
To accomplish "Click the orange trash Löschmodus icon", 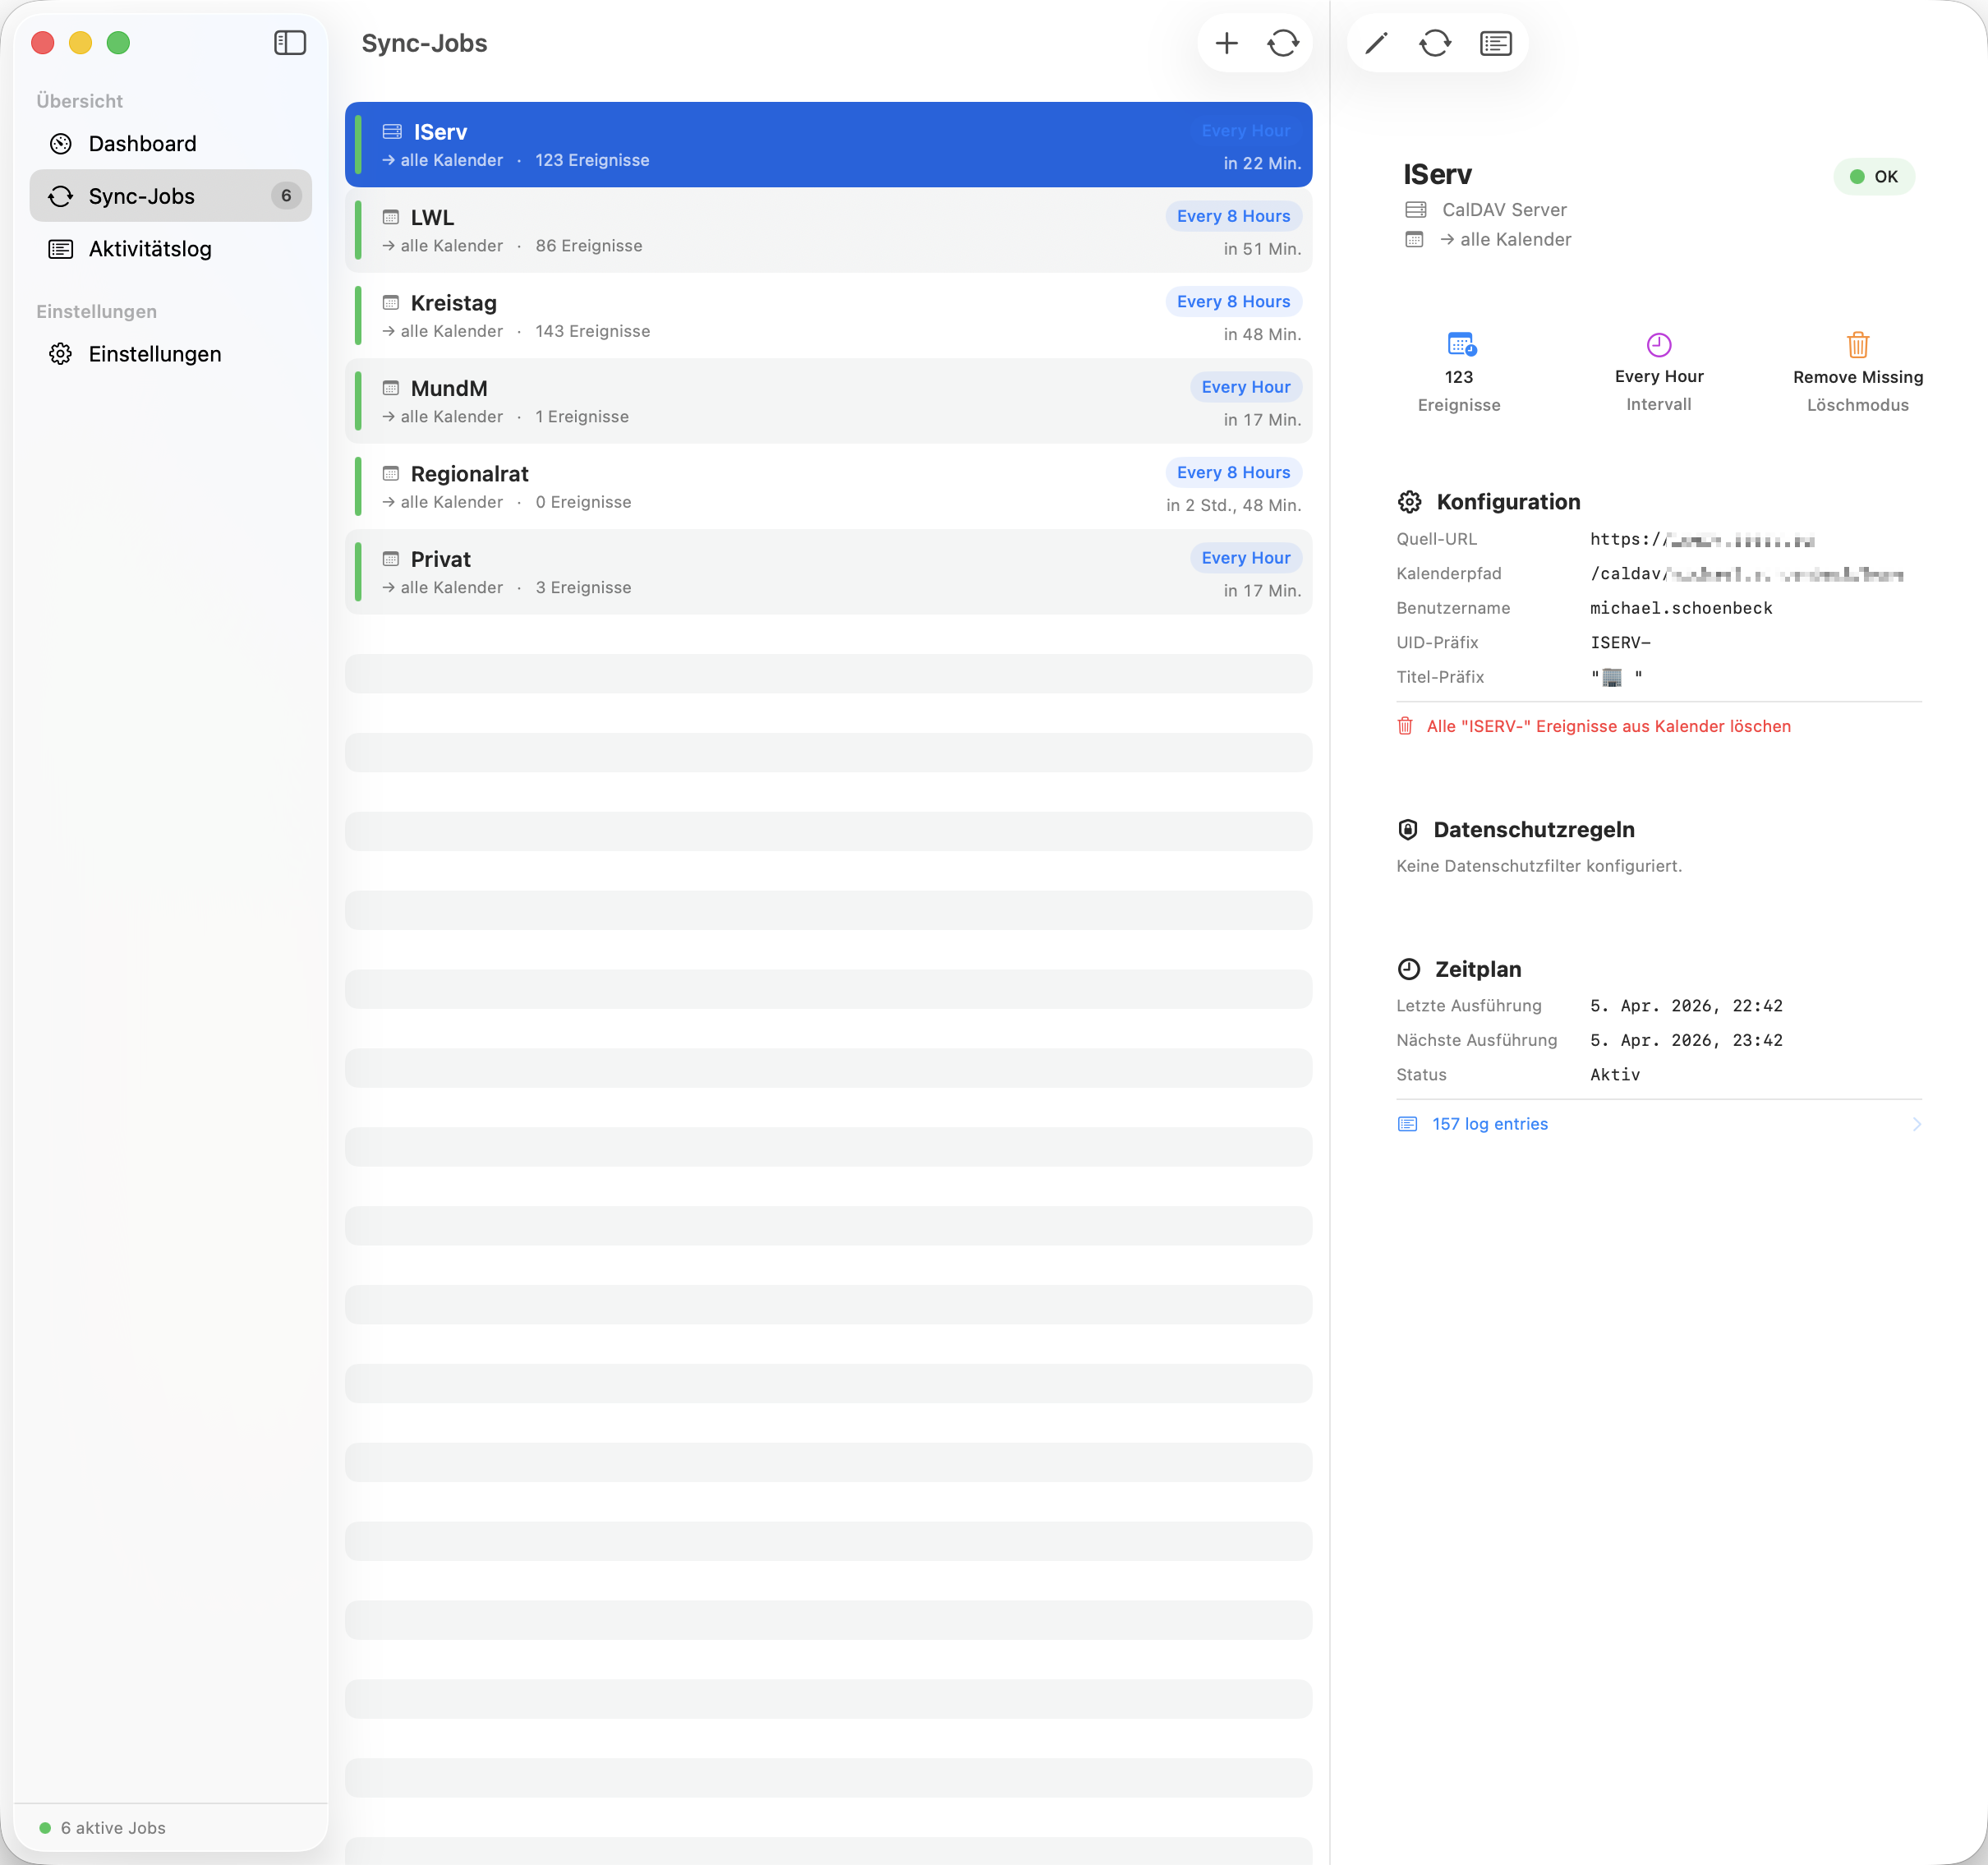I will click(1857, 344).
